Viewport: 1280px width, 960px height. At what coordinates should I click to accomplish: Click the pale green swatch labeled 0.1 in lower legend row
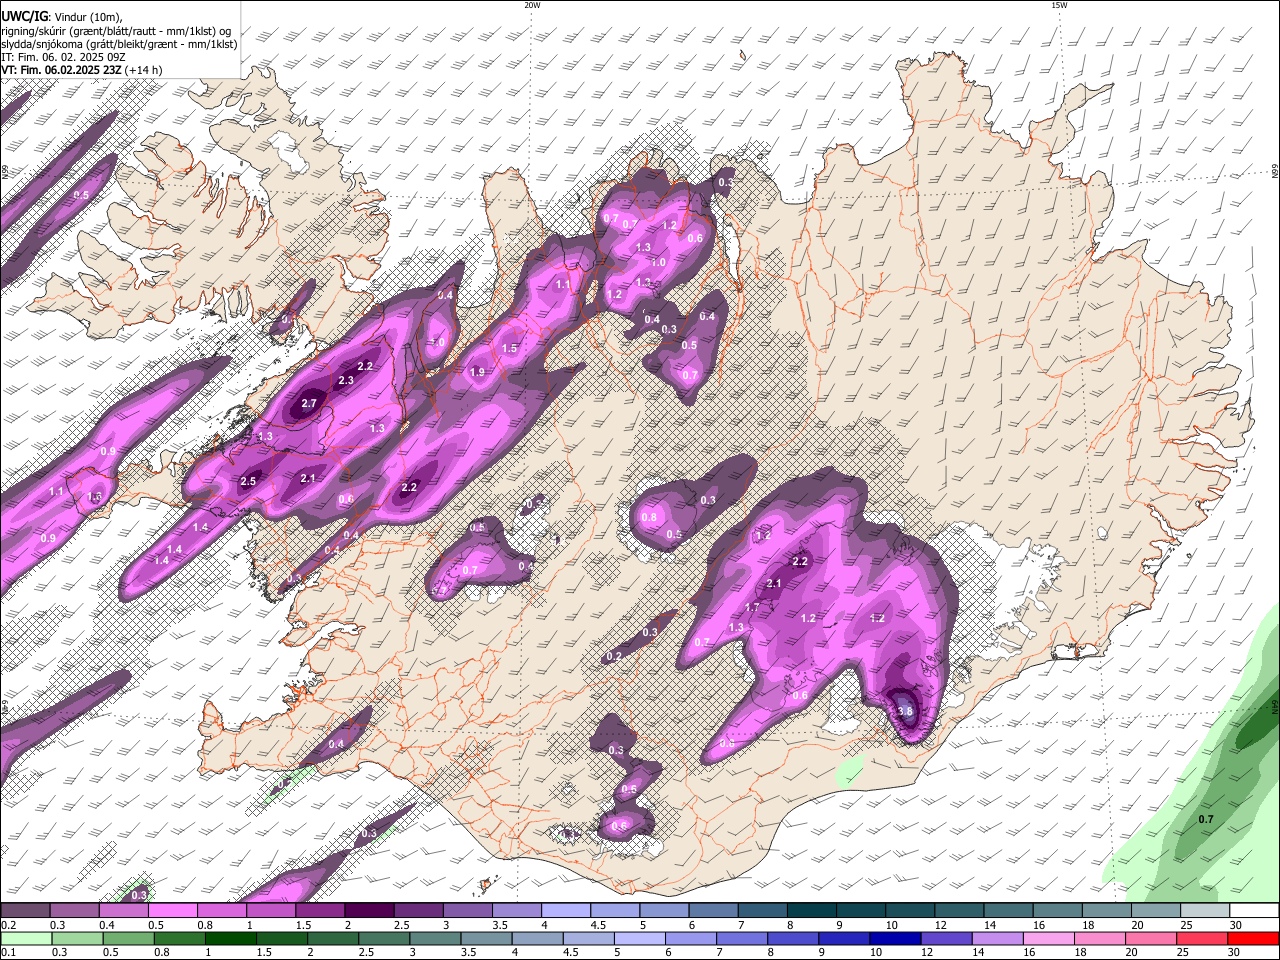coord(26,939)
